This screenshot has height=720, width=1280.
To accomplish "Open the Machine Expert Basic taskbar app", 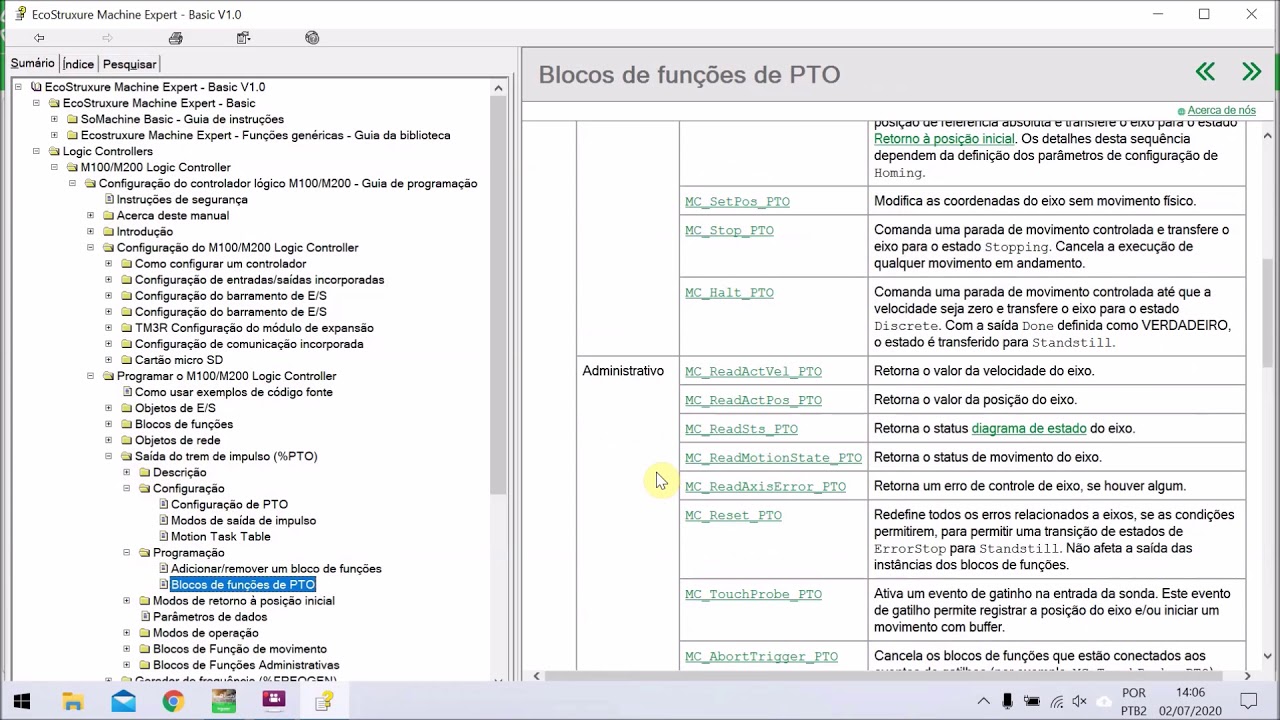I will [223, 701].
